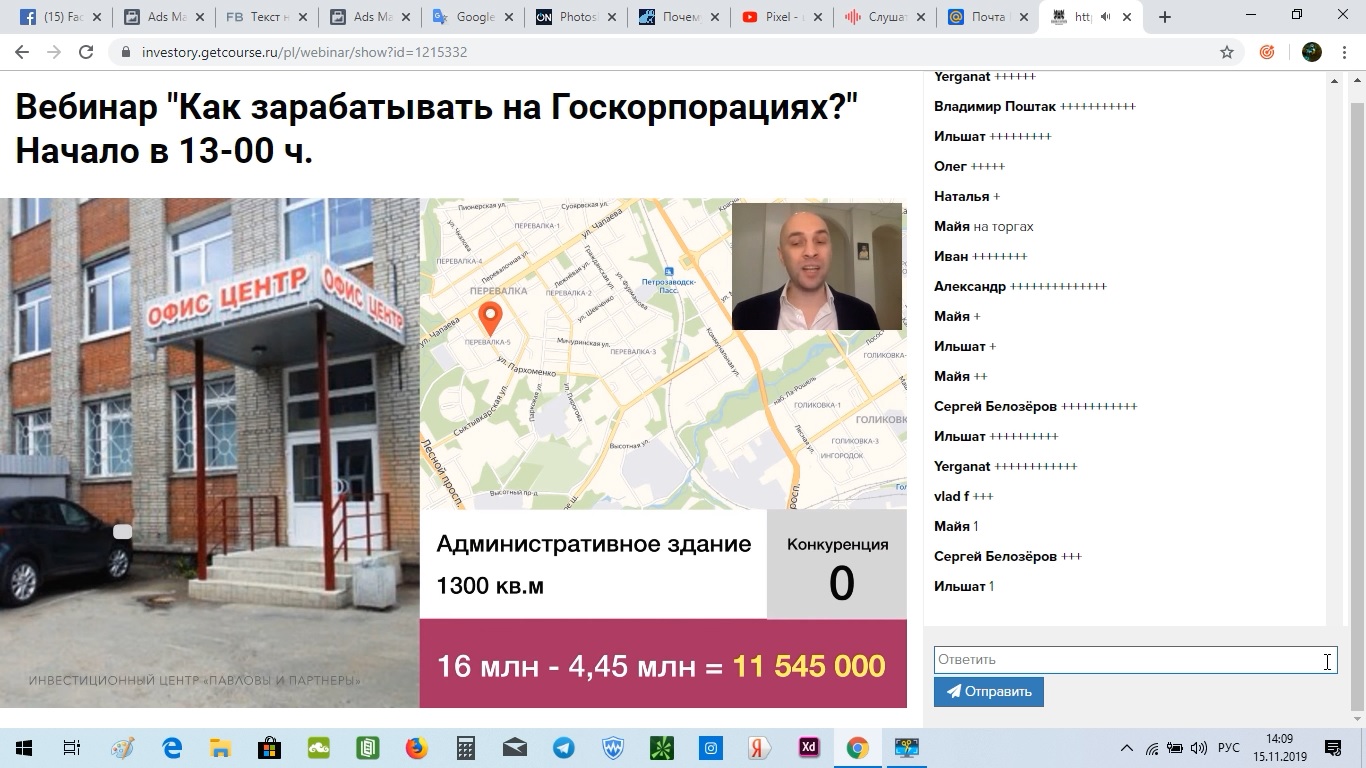The width and height of the screenshot is (1366, 768).
Task: Click the bookmark star in the address bar
Action: pos(1226,51)
